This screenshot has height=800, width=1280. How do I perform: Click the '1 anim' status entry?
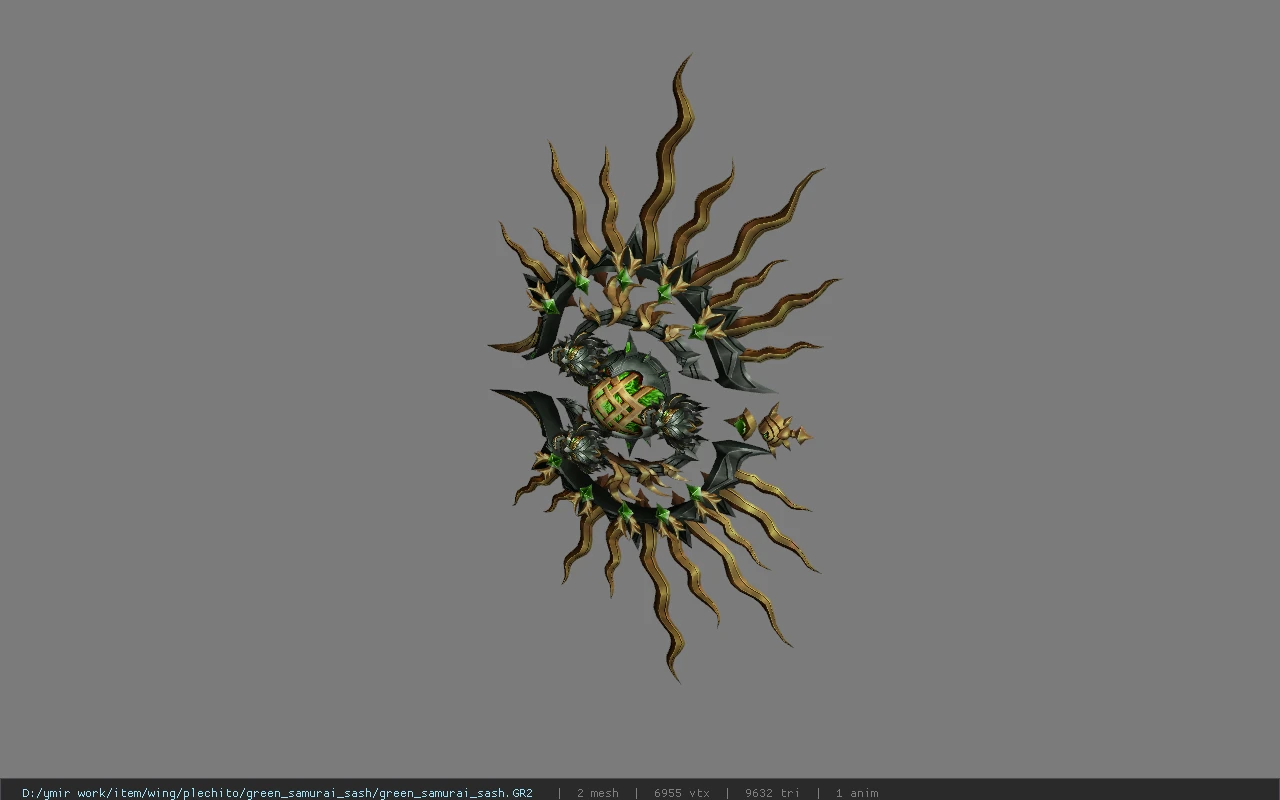click(857, 793)
